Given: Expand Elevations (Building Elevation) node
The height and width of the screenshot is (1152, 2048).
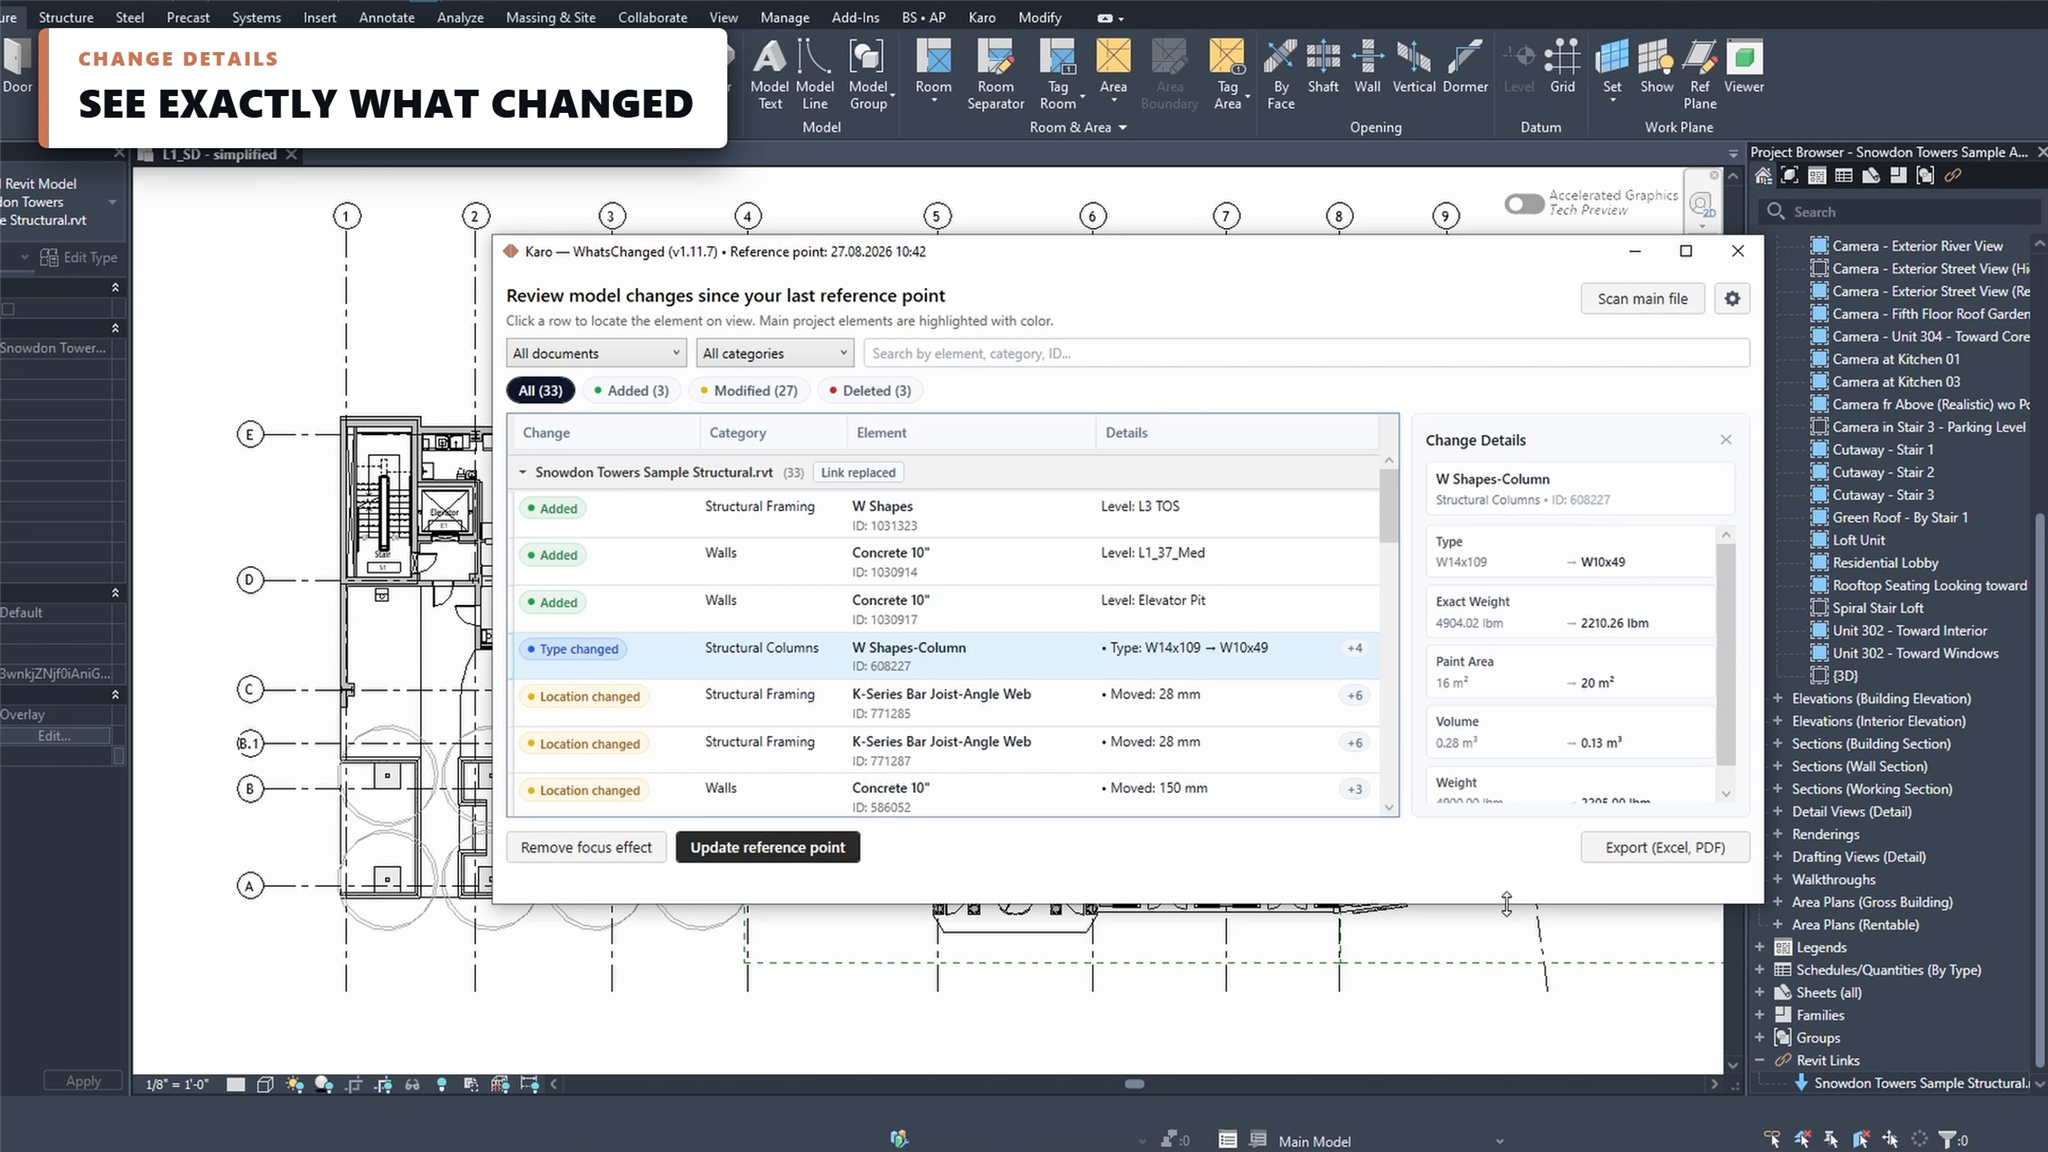Looking at the screenshot, I should [1777, 698].
